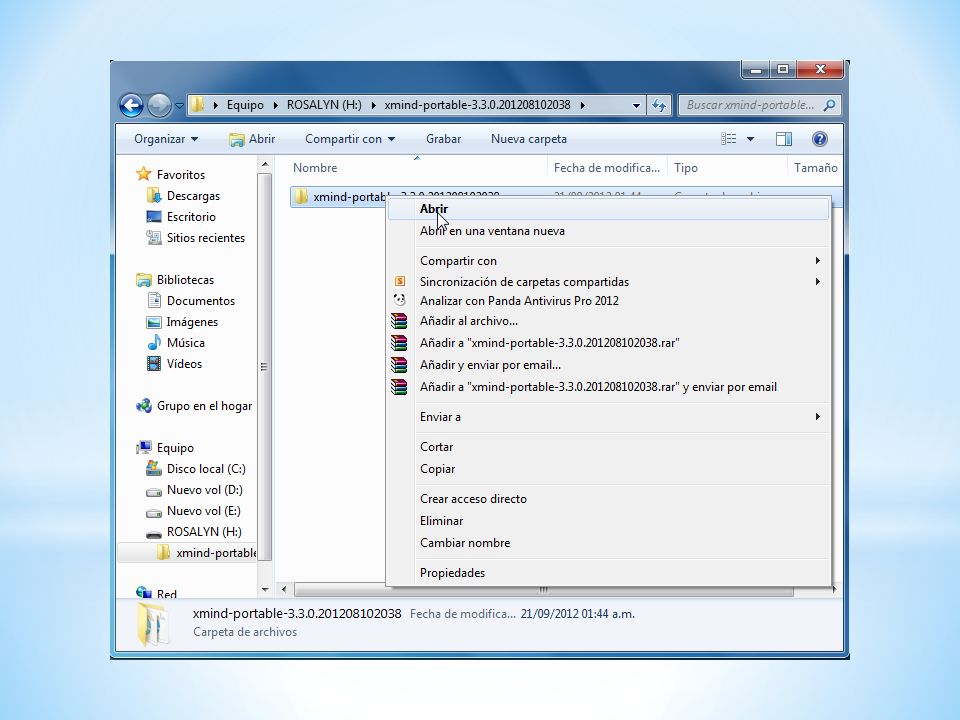This screenshot has height=720, width=960.
Task: Choose Abrir en una ventana nueva
Action: click(x=609, y=231)
